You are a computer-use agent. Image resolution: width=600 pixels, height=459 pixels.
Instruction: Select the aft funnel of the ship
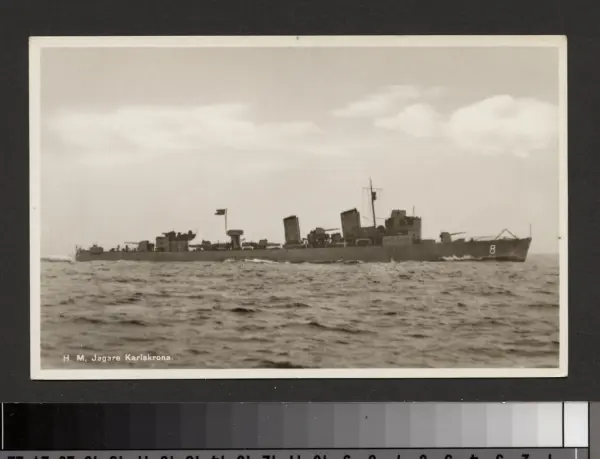[x=292, y=229]
